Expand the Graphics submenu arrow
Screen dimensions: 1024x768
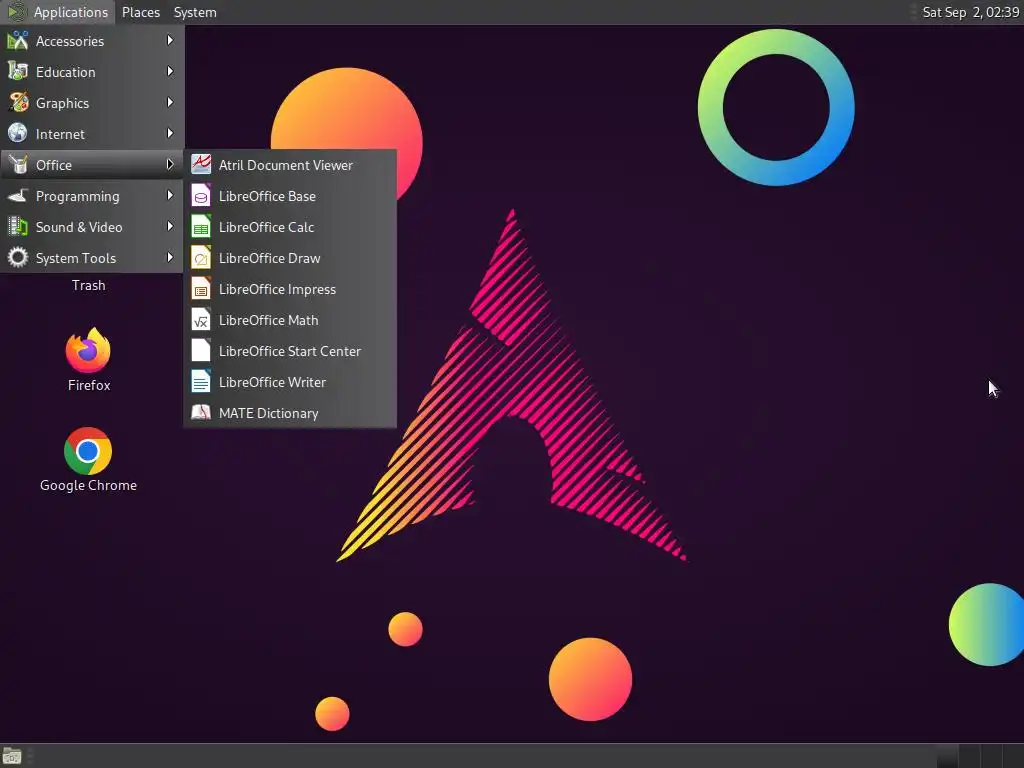(x=170, y=103)
